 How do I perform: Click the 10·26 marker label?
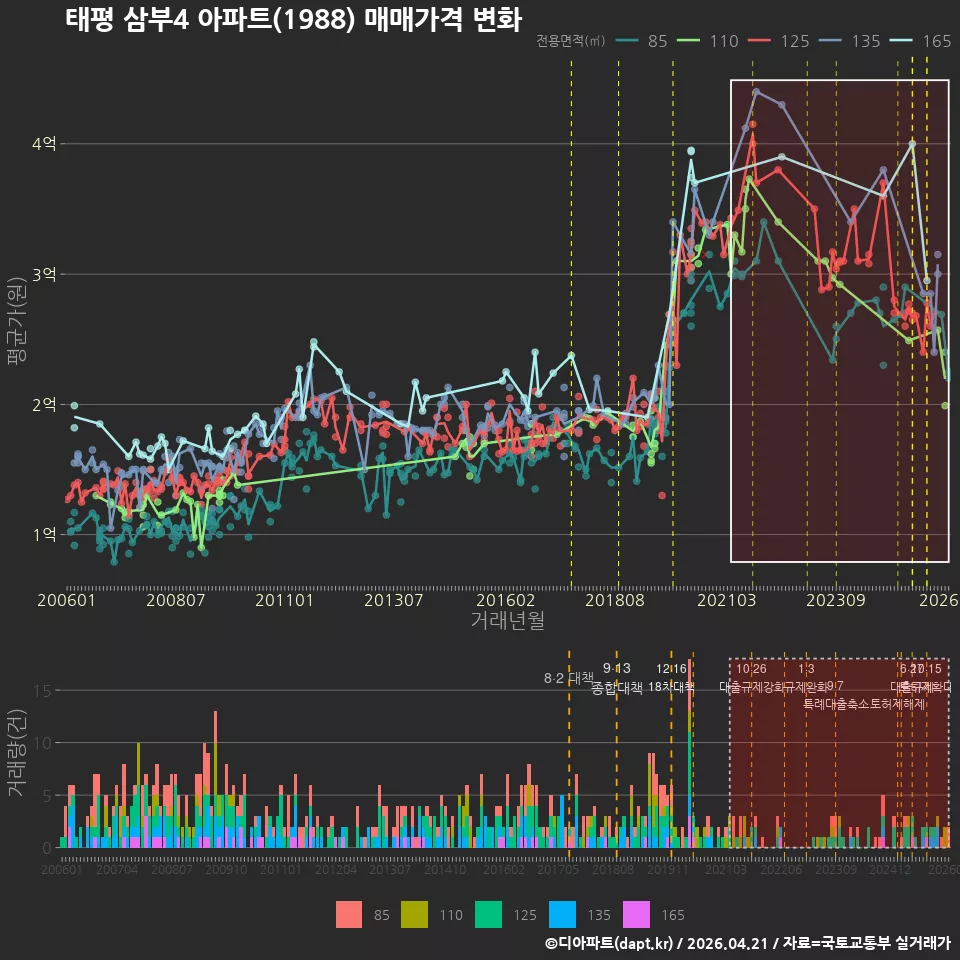pos(751,669)
